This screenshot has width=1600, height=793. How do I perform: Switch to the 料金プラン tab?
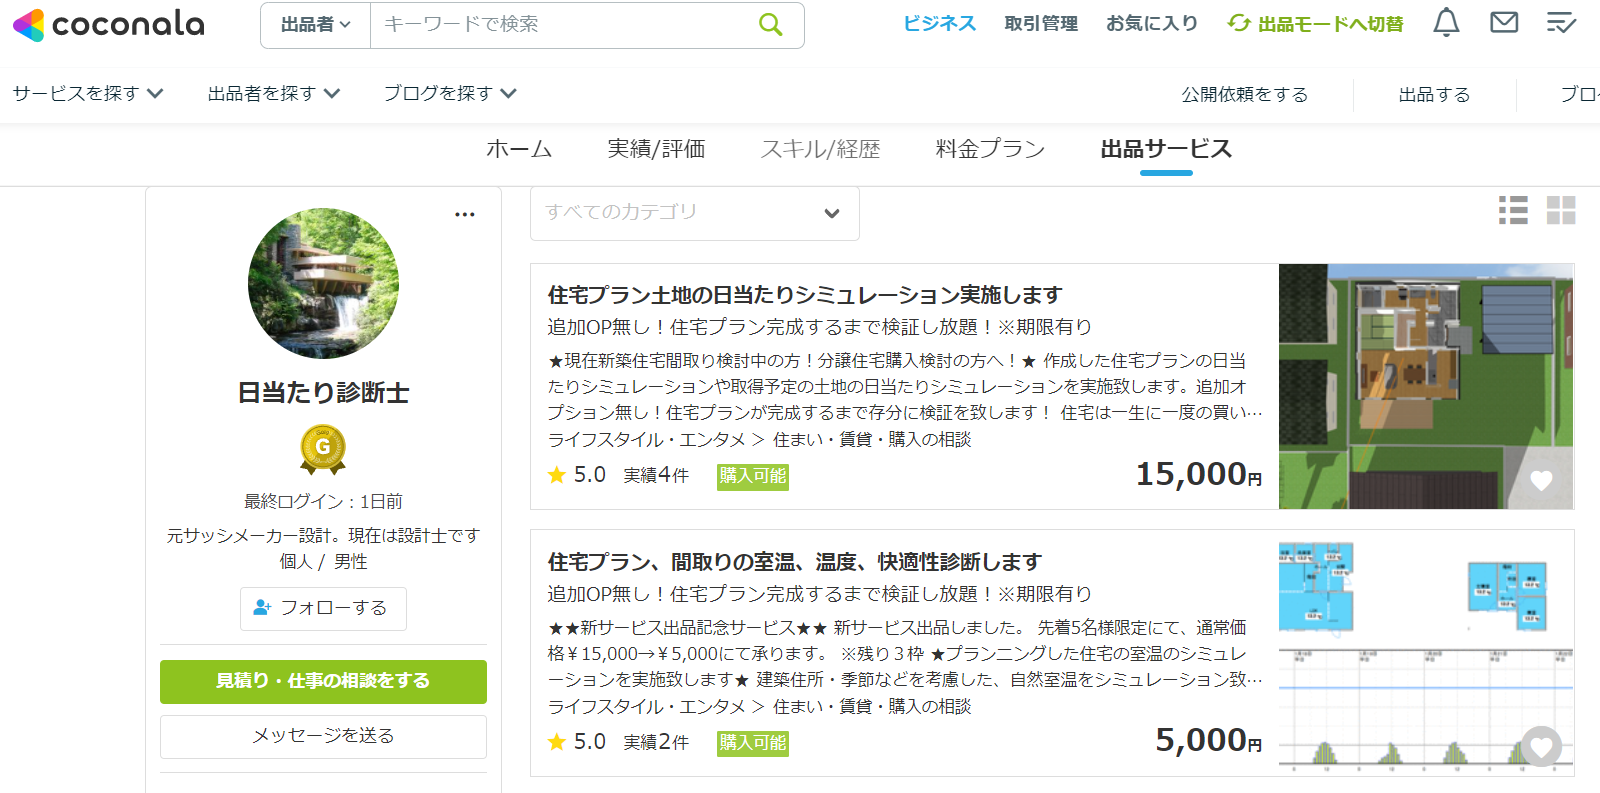click(990, 150)
